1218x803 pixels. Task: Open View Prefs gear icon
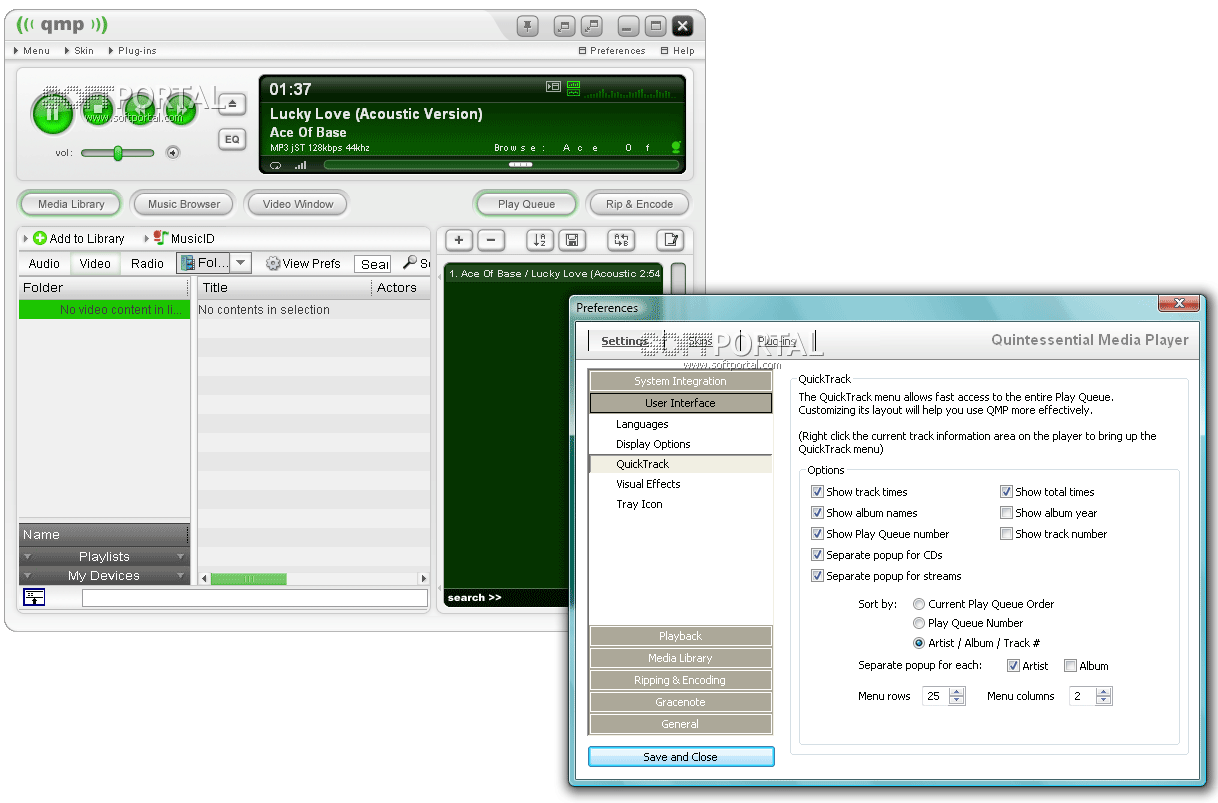pyautogui.click(x=272, y=264)
